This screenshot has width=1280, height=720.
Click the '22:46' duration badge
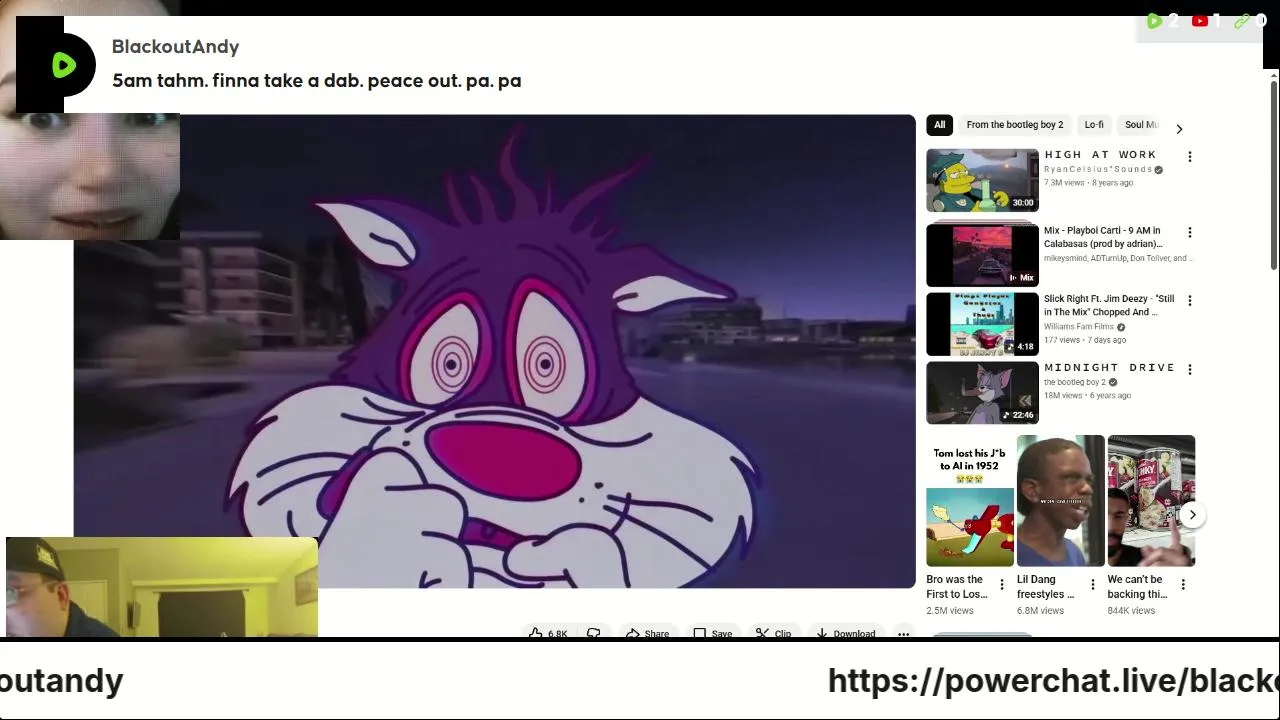point(1022,415)
